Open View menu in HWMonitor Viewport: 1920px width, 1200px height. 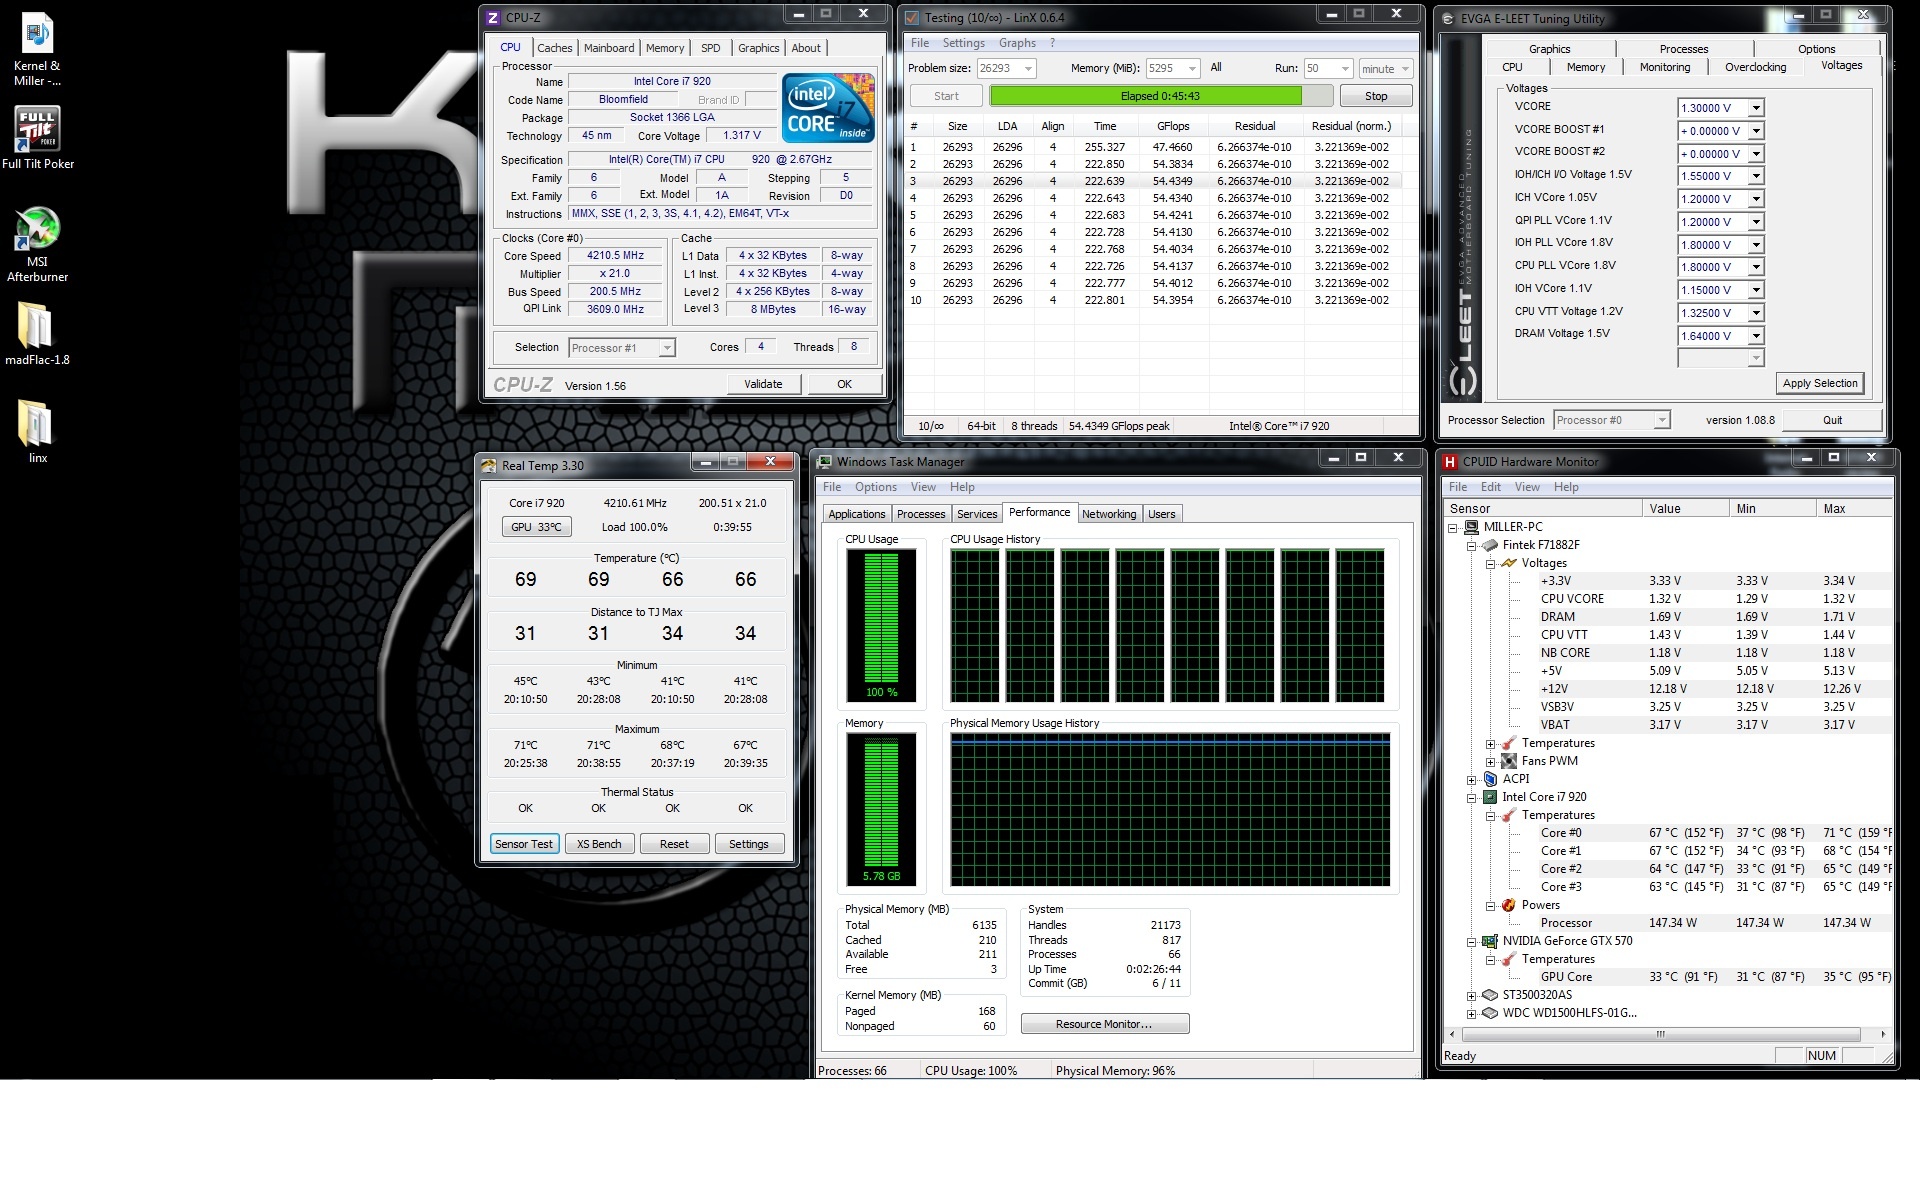click(1527, 487)
